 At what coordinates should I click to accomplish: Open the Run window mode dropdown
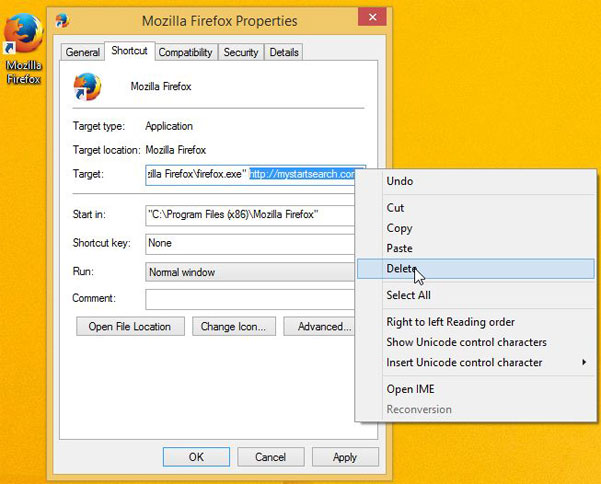tap(250, 272)
